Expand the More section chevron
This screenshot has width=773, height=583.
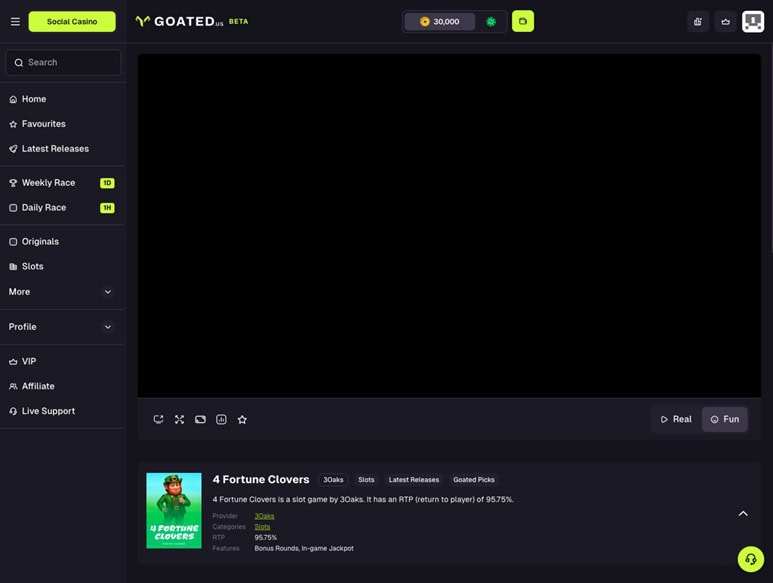point(107,292)
